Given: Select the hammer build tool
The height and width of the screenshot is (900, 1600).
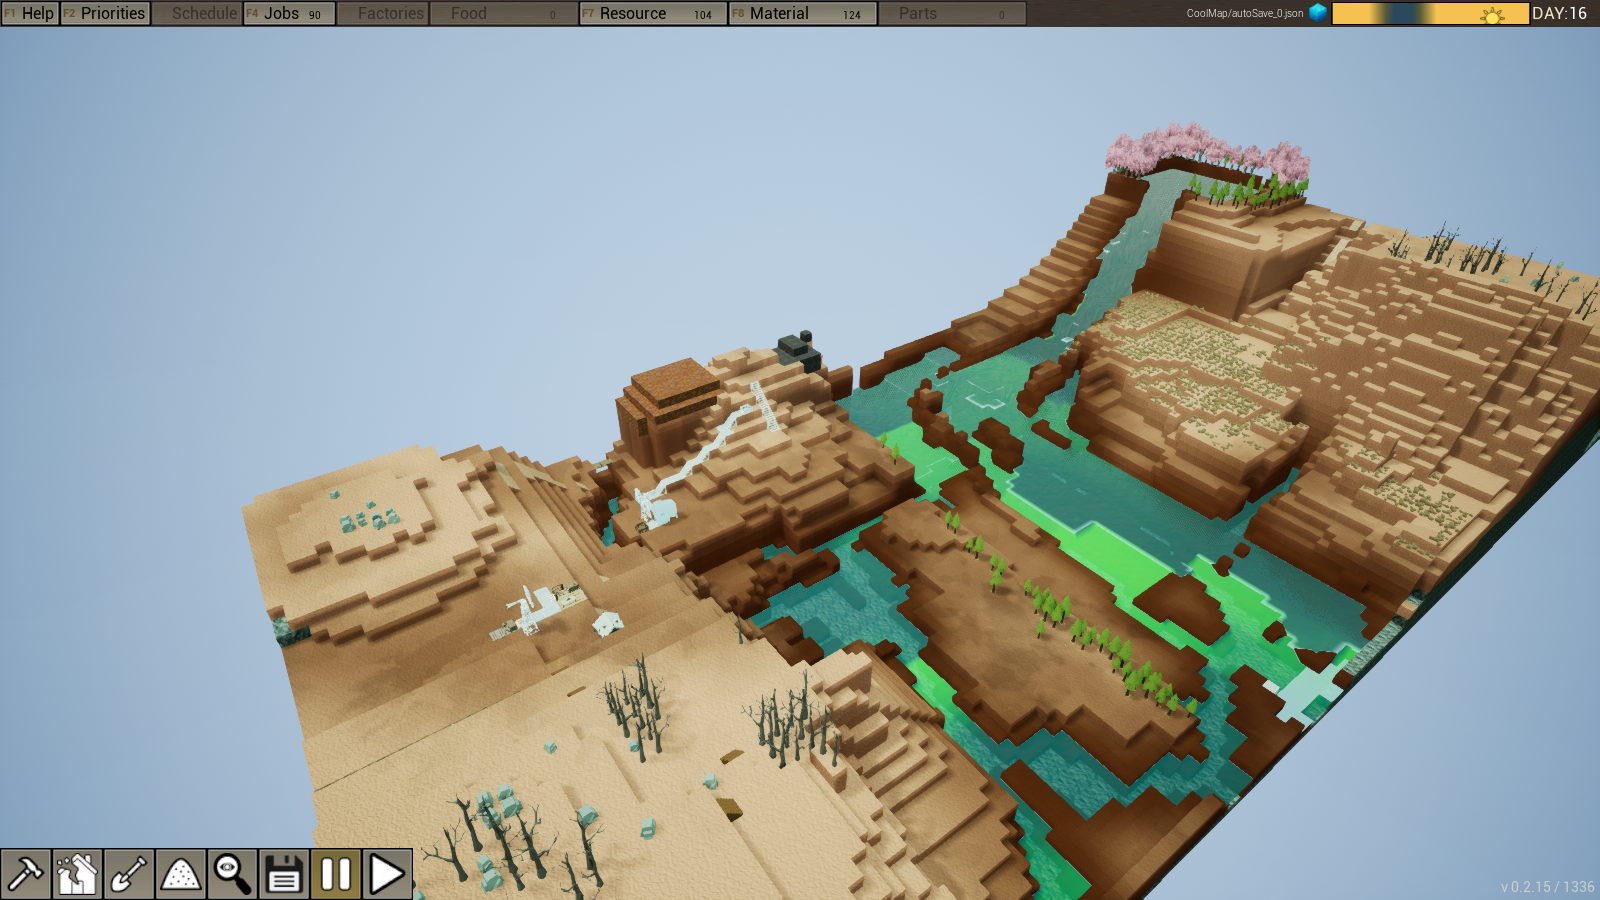Looking at the screenshot, I should (26, 874).
